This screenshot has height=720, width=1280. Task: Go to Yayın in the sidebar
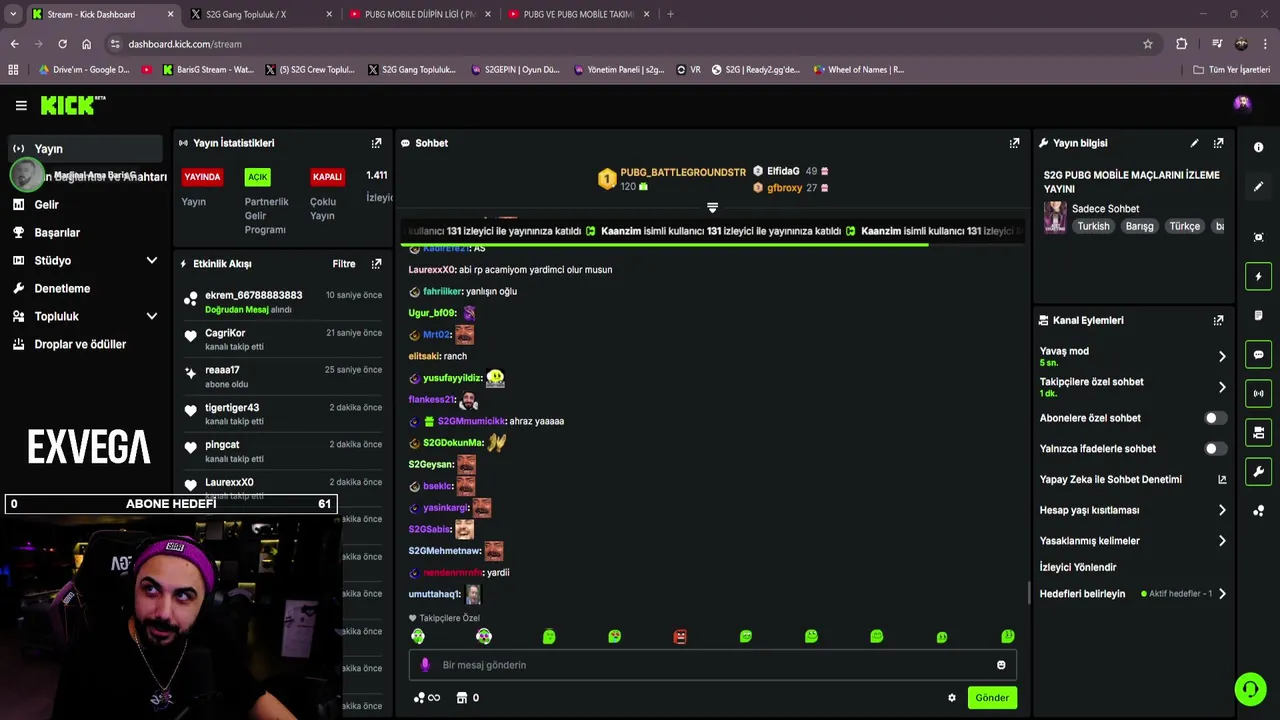click(84, 149)
